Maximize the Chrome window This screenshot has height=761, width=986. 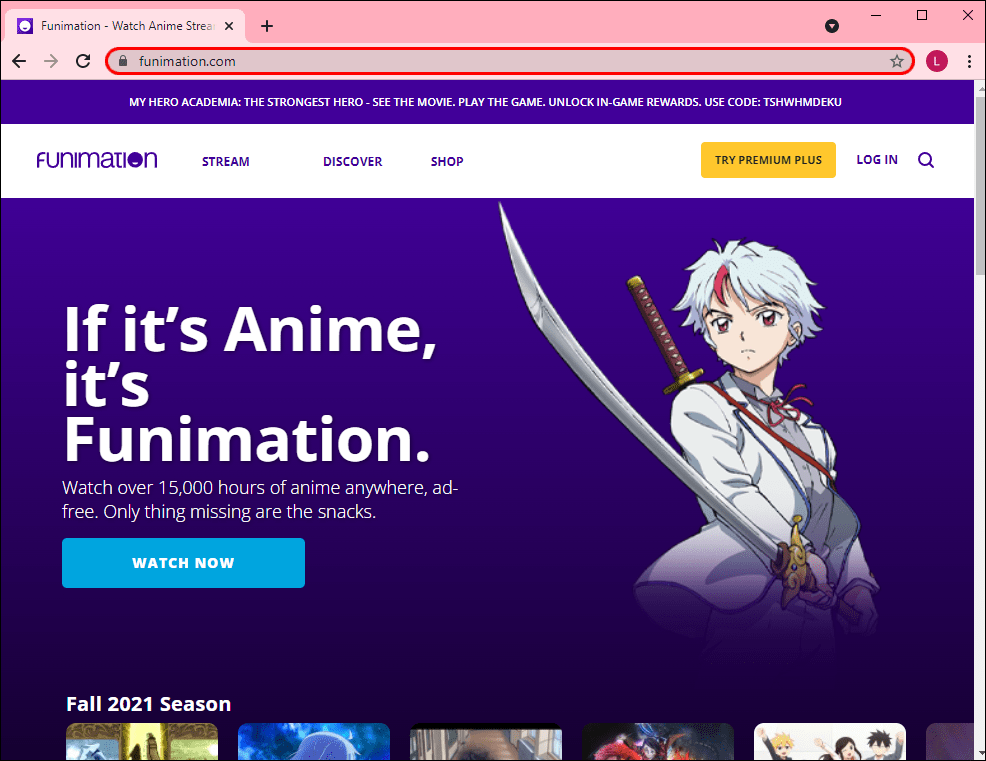coord(922,15)
